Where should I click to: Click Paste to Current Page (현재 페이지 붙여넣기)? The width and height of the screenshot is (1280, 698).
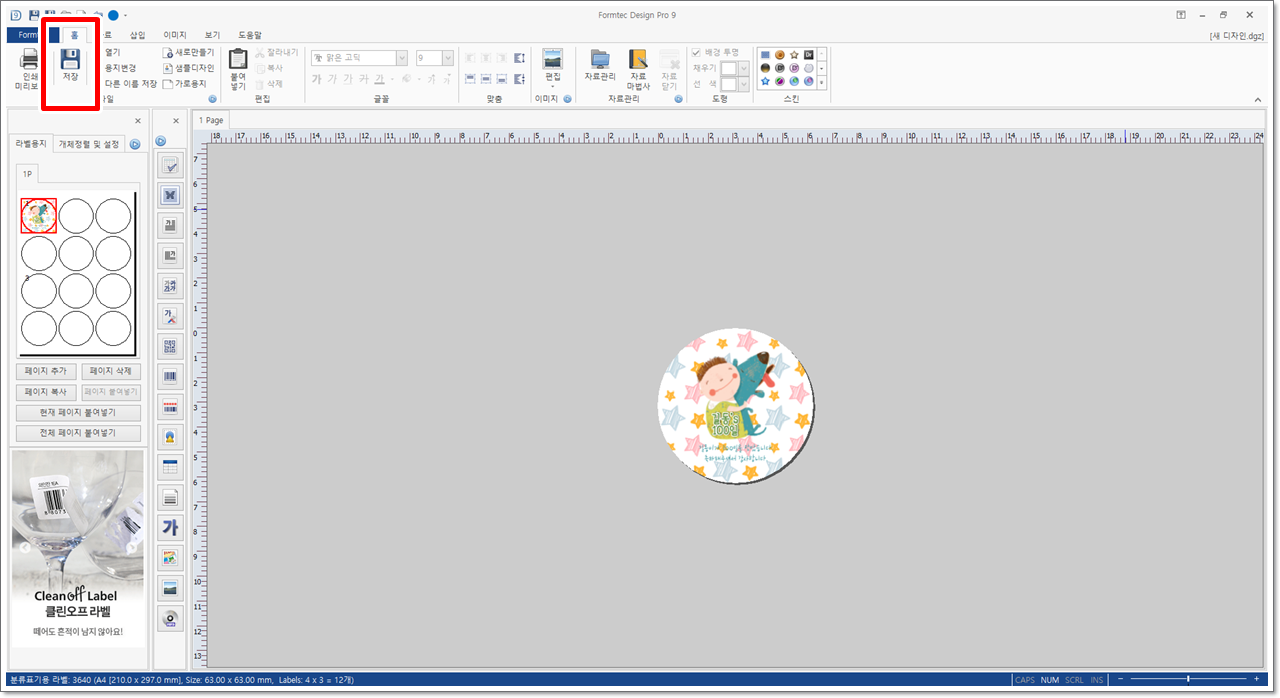click(x=78, y=412)
